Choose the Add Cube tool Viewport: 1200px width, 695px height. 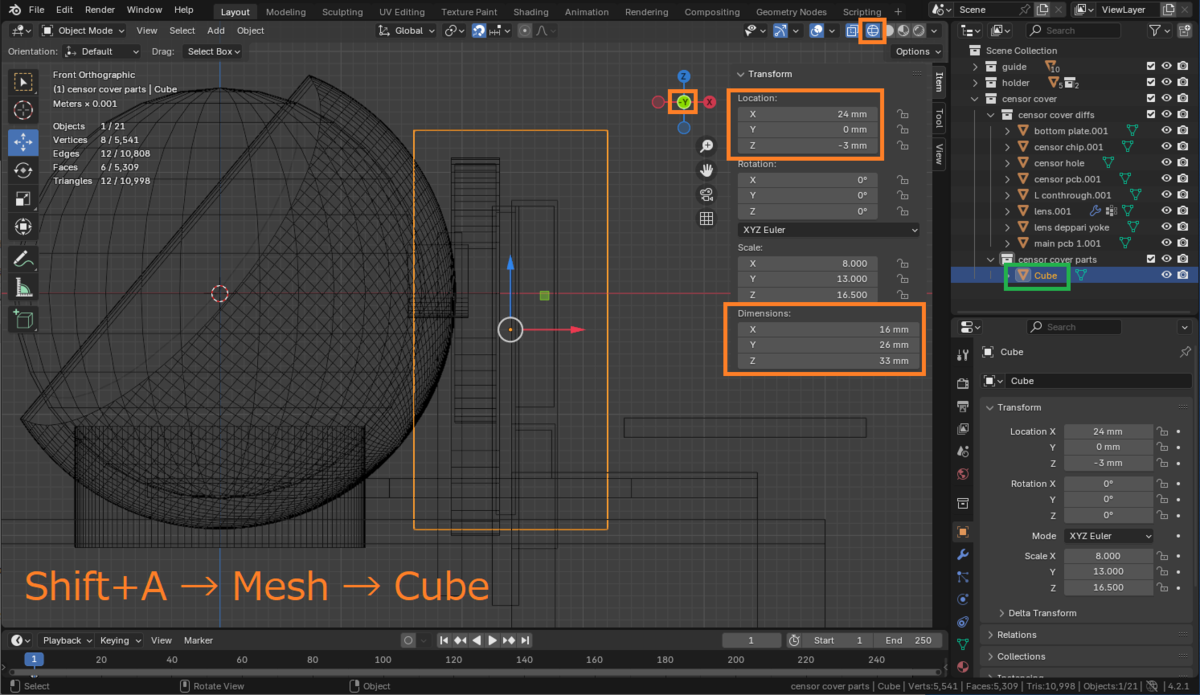(x=23, y=320)
